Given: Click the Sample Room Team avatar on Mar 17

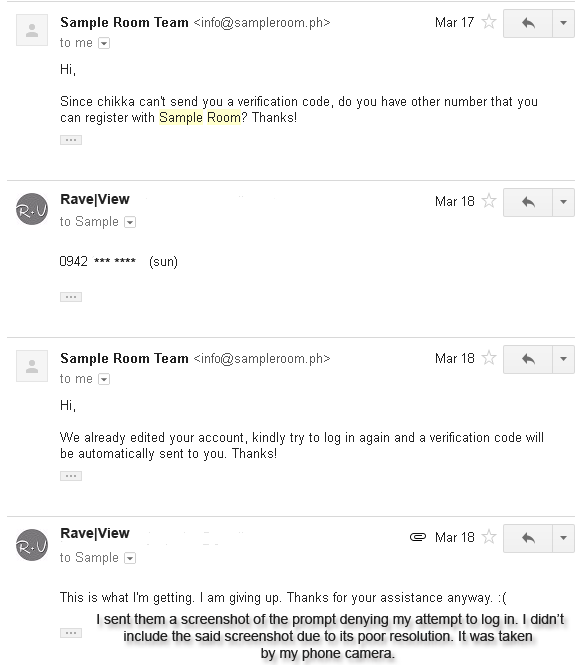Looking at the screenshot, I should click(32, 30).
